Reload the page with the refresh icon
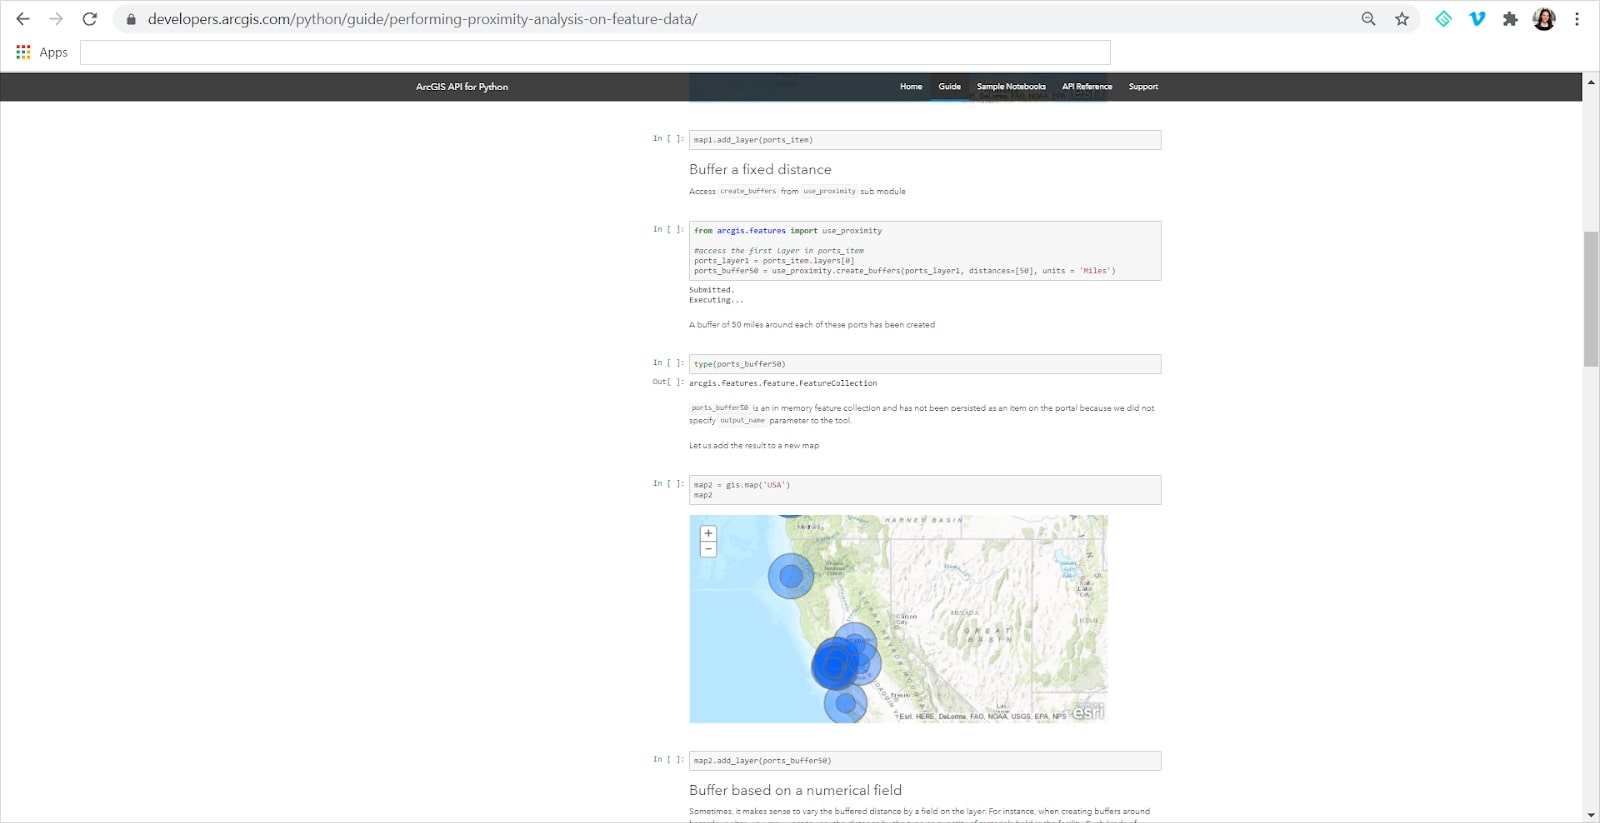This screenshot has width=1600, height=823. coord(89,19)
